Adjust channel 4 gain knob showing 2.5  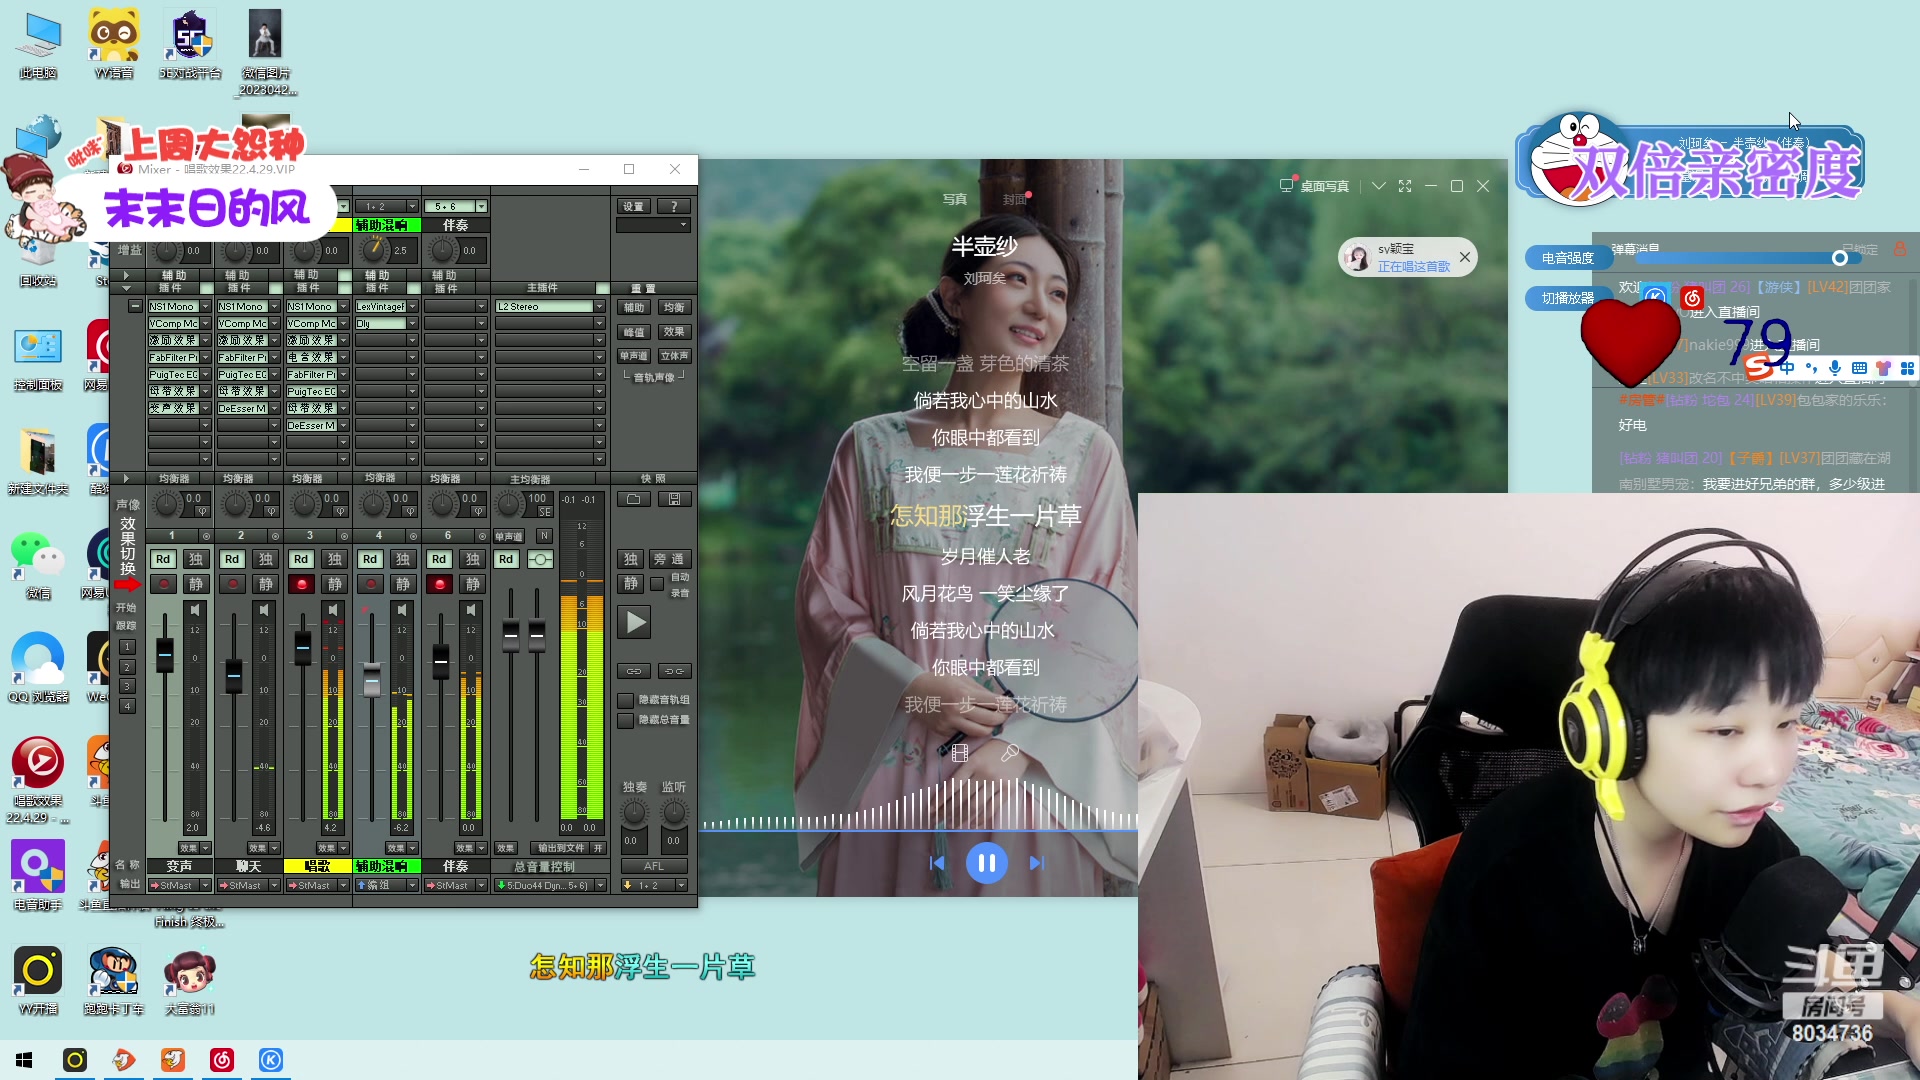point(375,250)
